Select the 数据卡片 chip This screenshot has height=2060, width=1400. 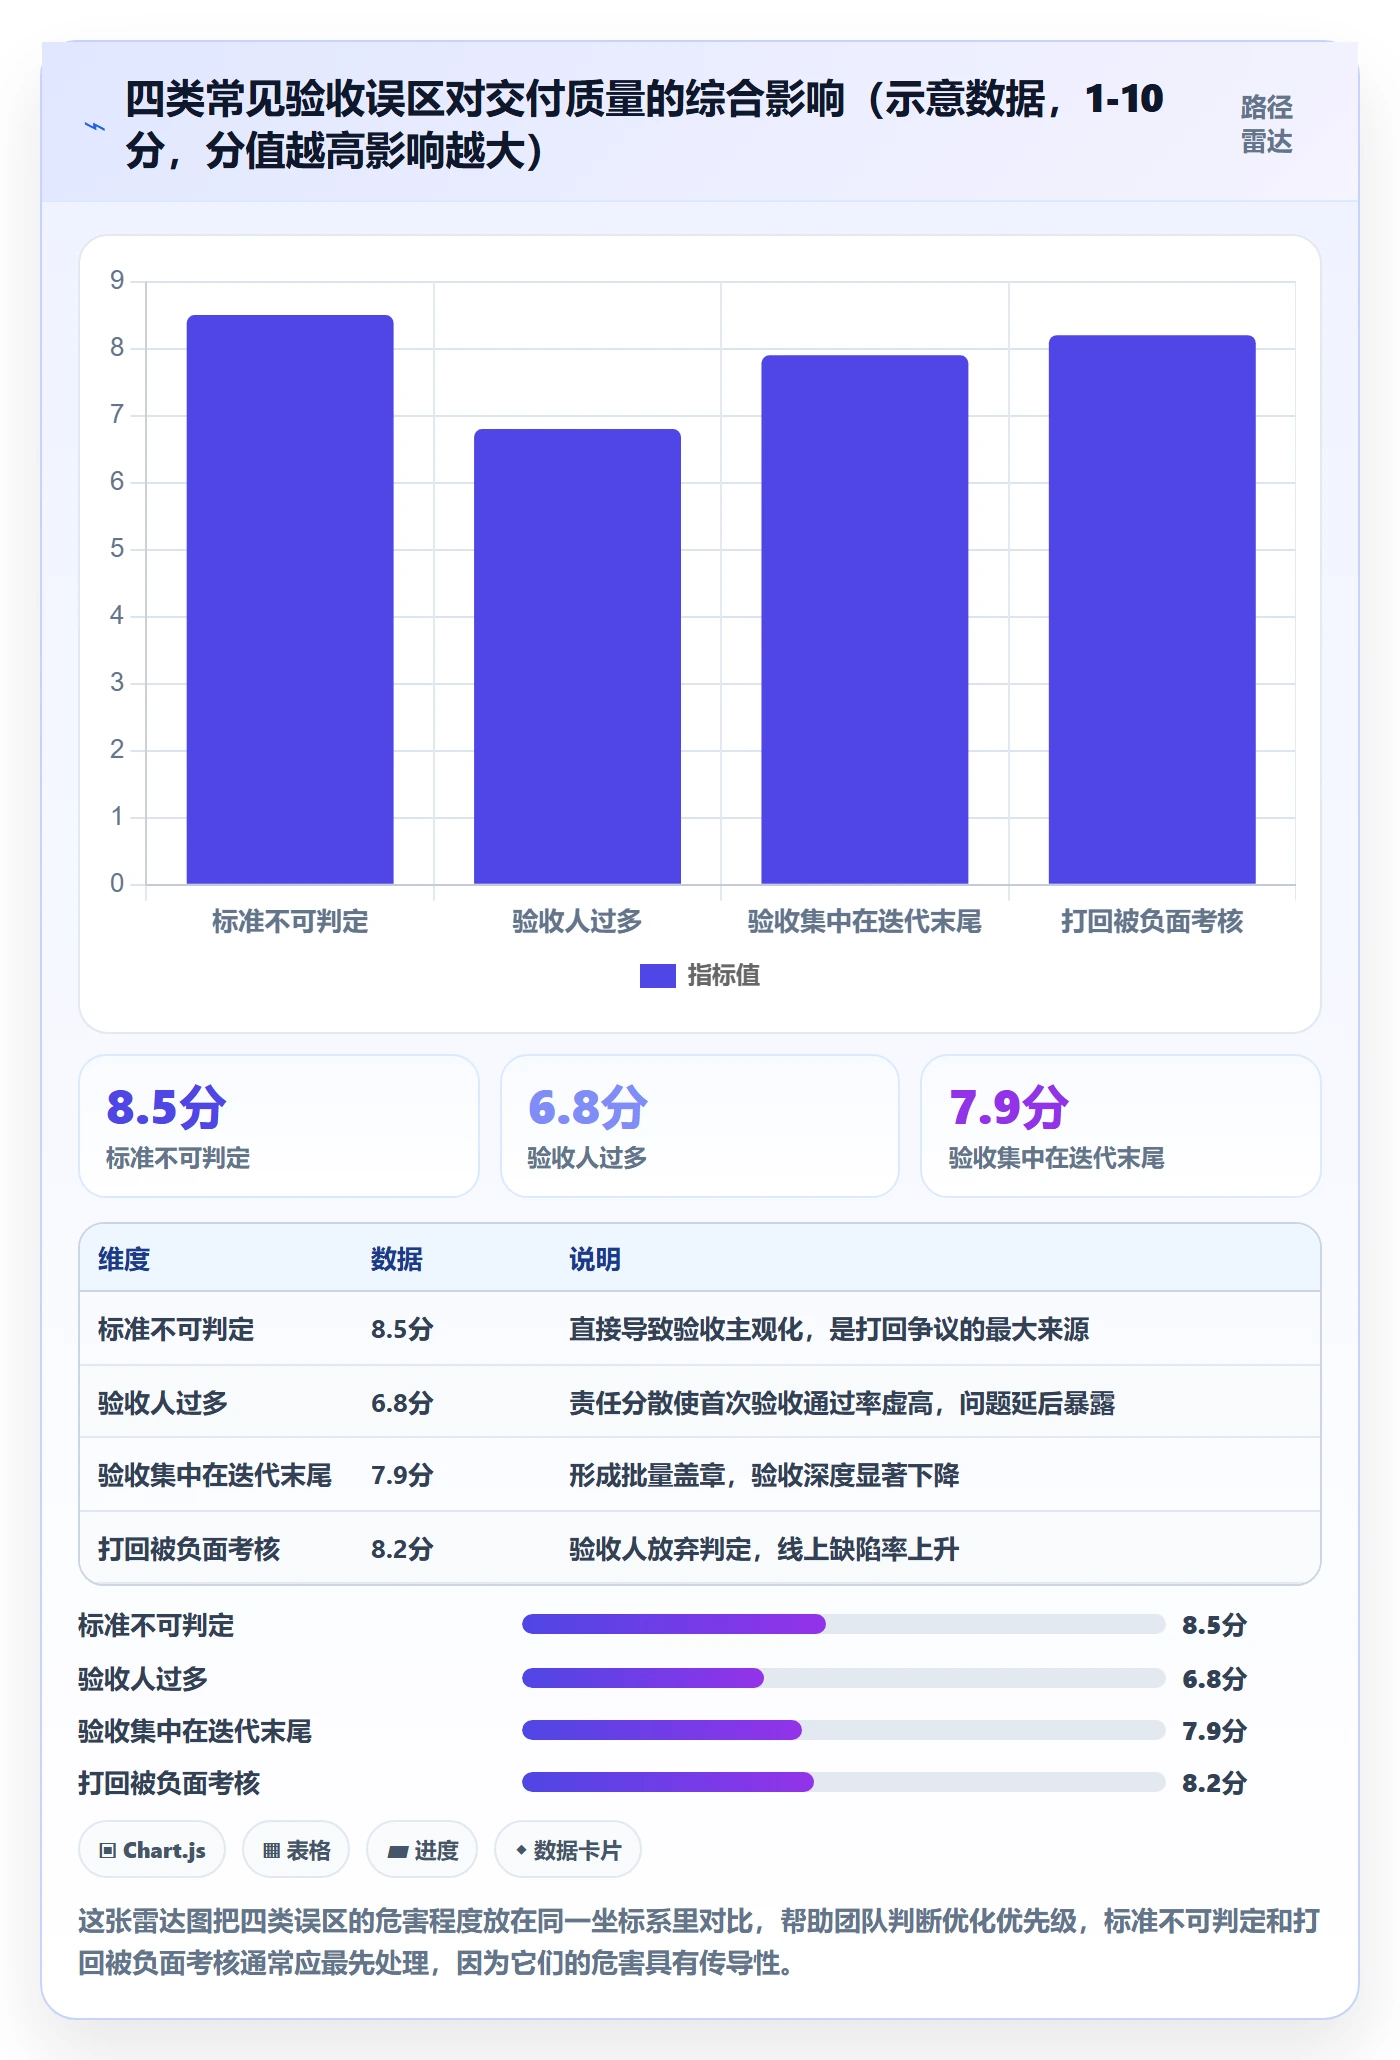[x=568, y=1850]
